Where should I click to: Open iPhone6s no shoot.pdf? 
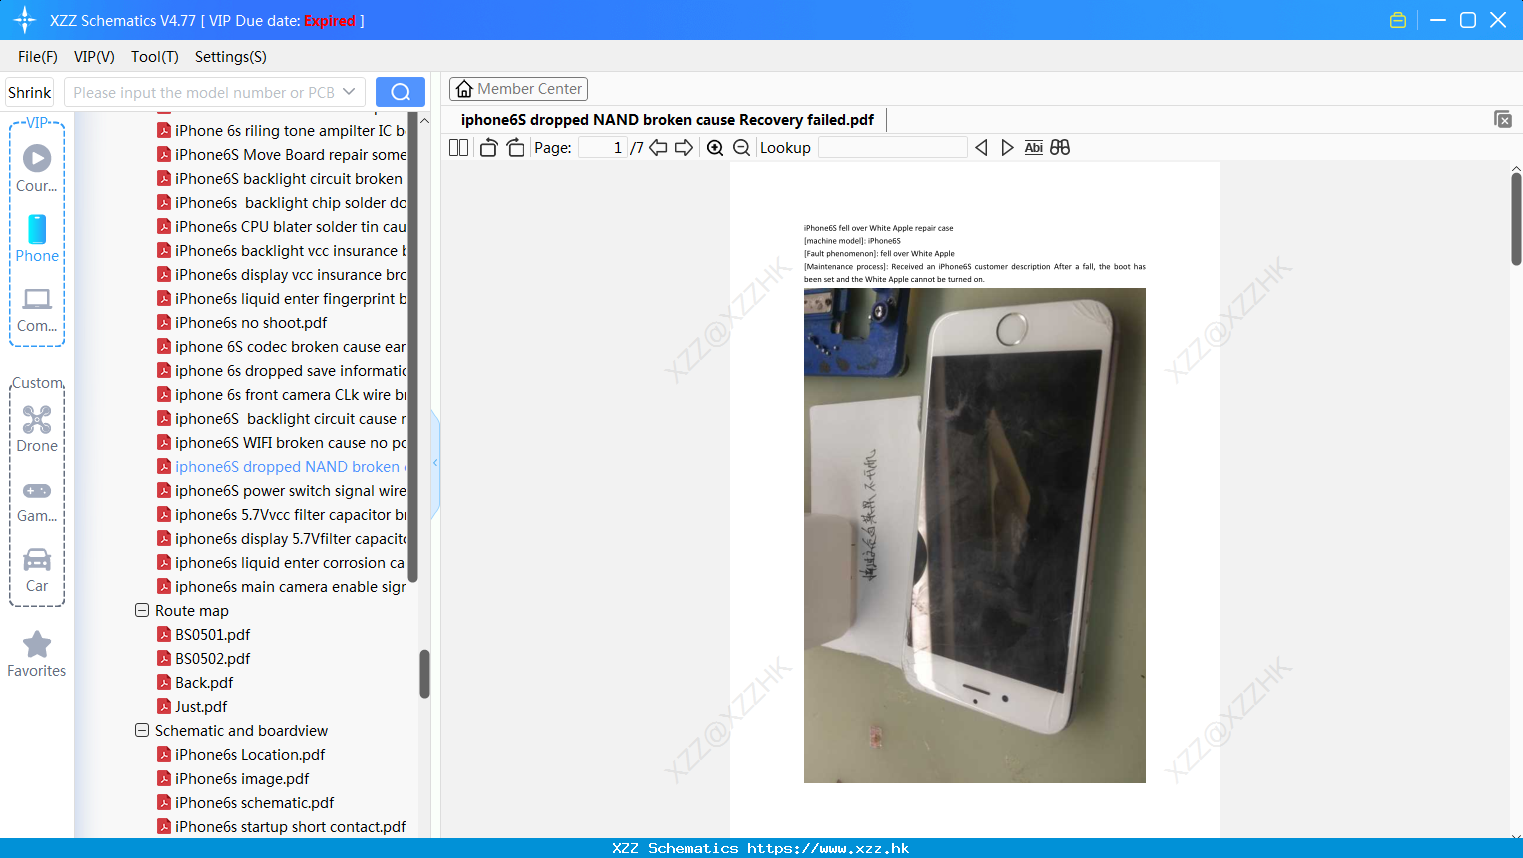251,323
